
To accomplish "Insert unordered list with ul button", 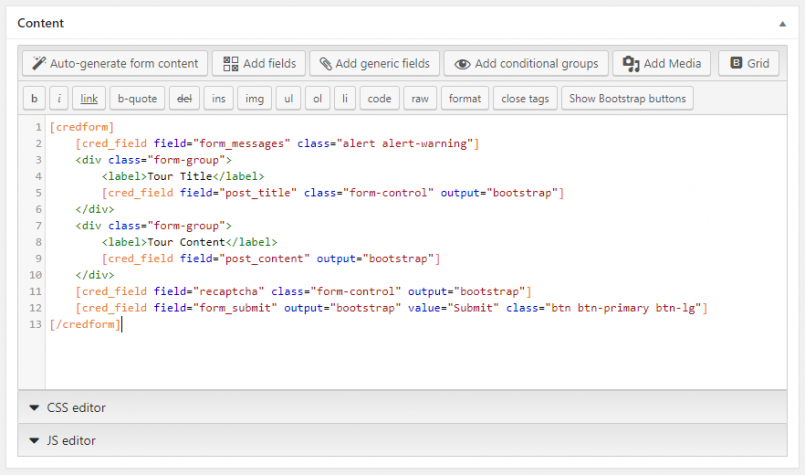I will coord(289,98).
